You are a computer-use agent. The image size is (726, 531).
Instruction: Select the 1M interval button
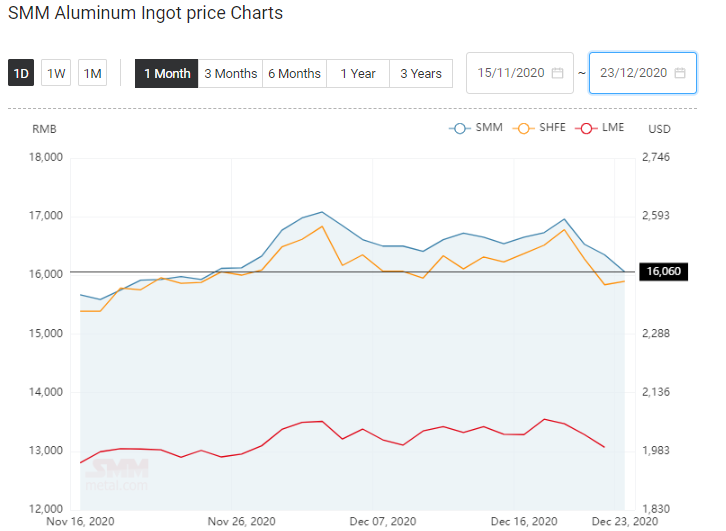tap(93, 73)
